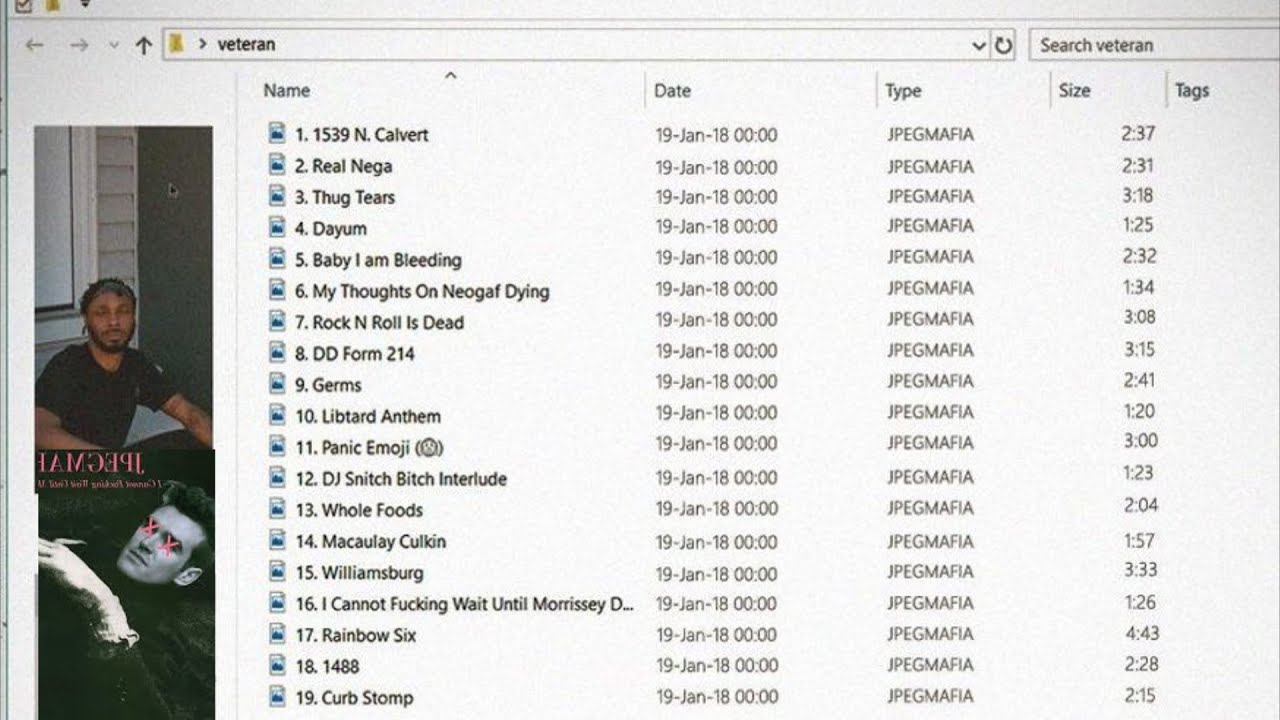The image size is (1280, 720).
Task: Select file name 15. Williamsburg
Action: pyautogui.click(x=359, y=573)
